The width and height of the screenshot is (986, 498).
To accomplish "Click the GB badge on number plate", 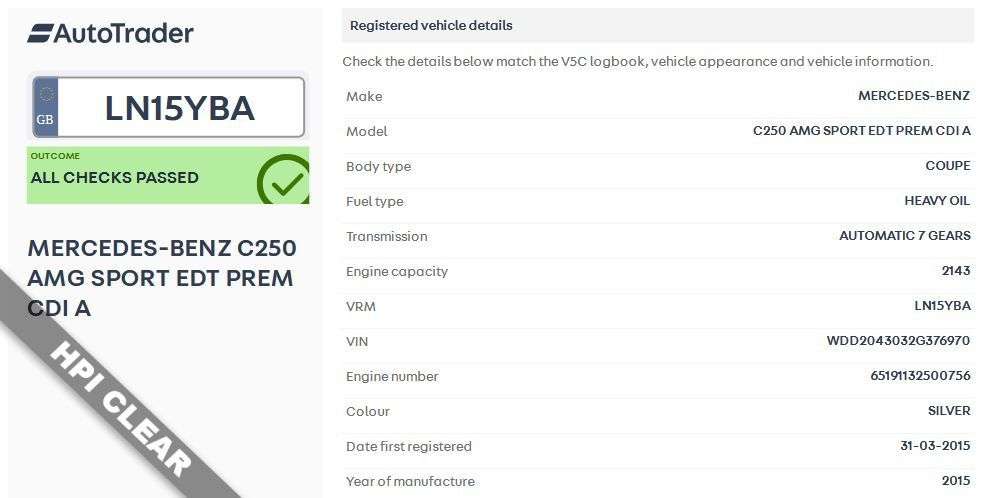I will (x=45, y=108).
